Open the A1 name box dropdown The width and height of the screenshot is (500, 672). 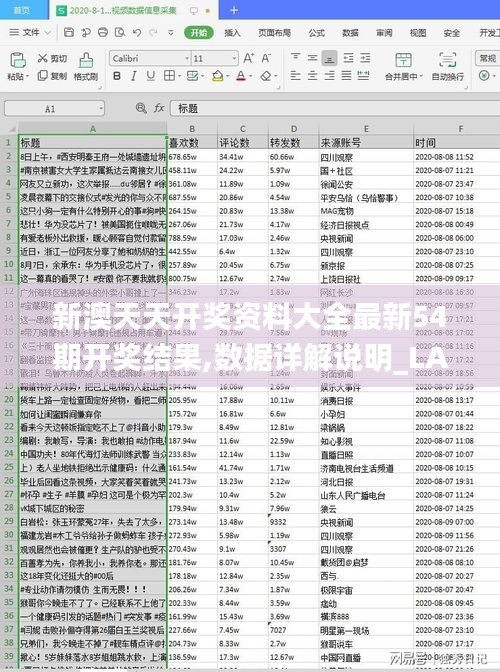pos(102,108)
